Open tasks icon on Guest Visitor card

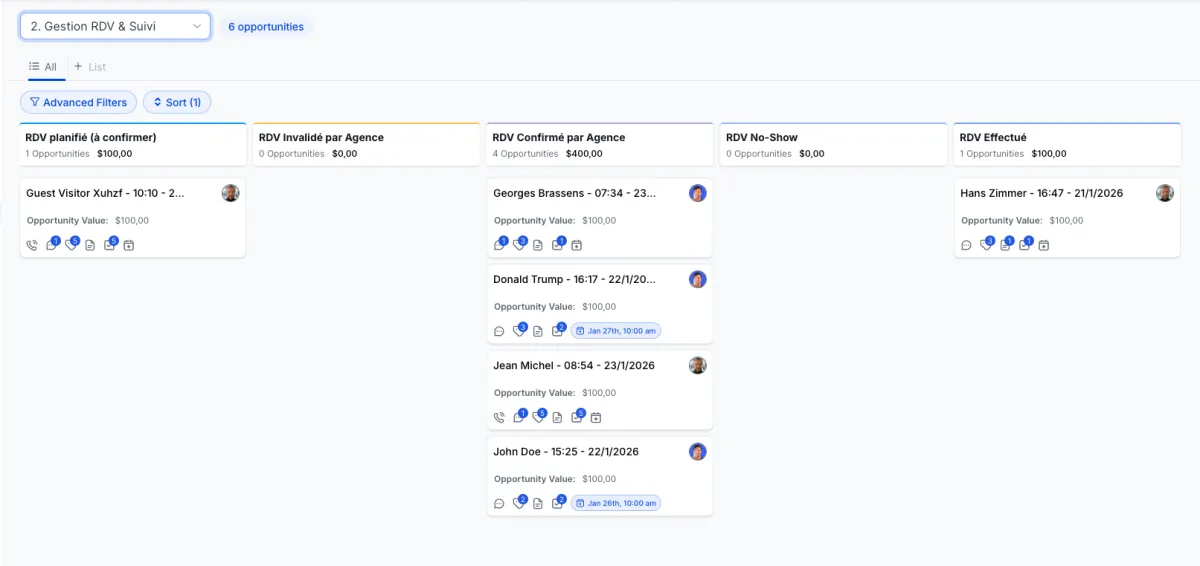[x=110, y=245]
